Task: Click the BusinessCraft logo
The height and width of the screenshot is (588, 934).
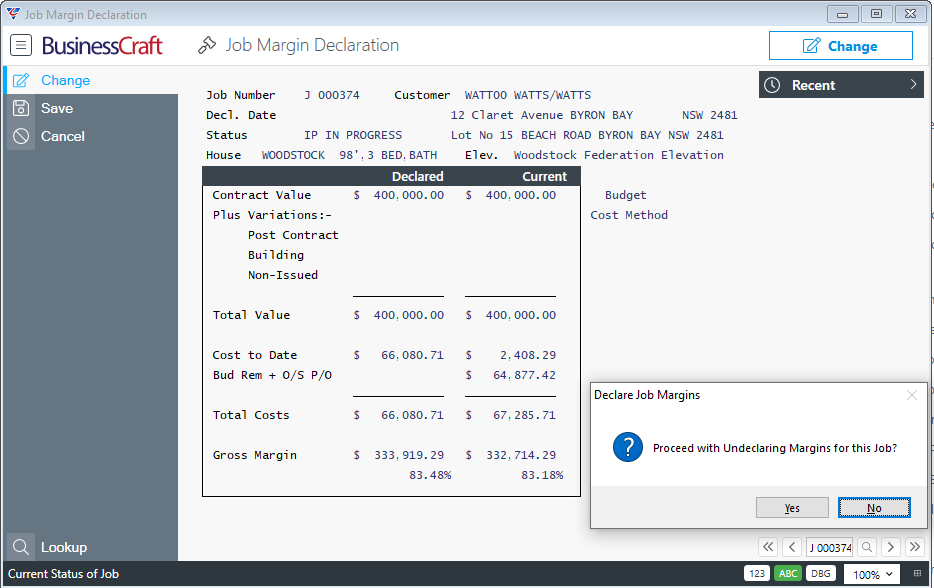Action: point(102,45)
